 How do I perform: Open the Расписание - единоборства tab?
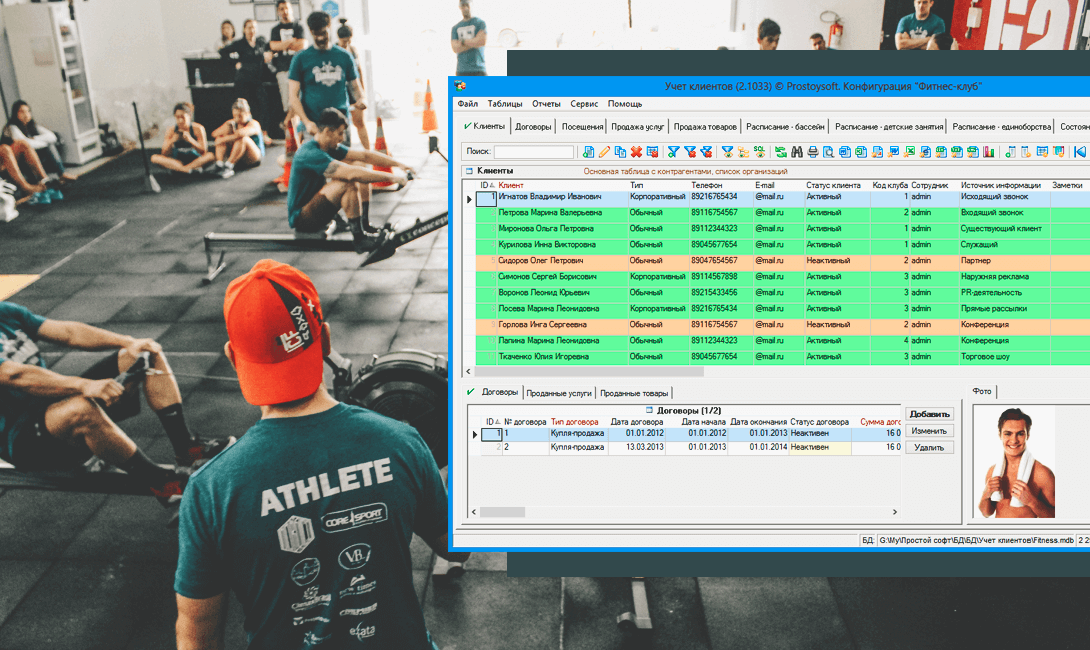pyautogui.click(x=1002, y=127)
